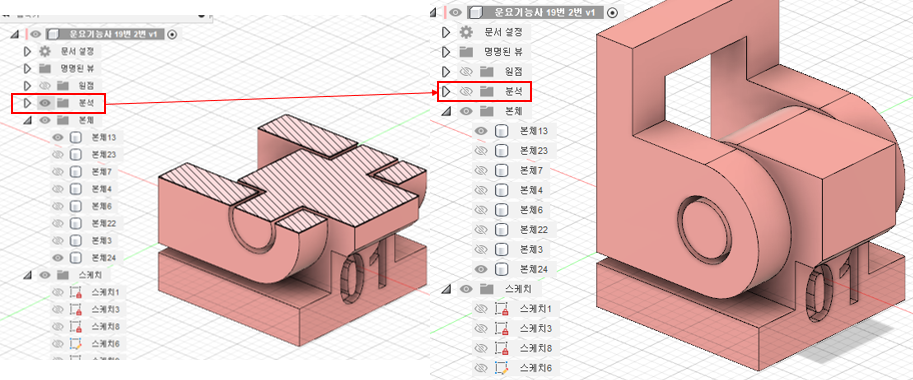The width and height of the screenshot is (913, 380).
Task: Right browser: click 문서 설정 gear icon
Action: pos(465,32)
